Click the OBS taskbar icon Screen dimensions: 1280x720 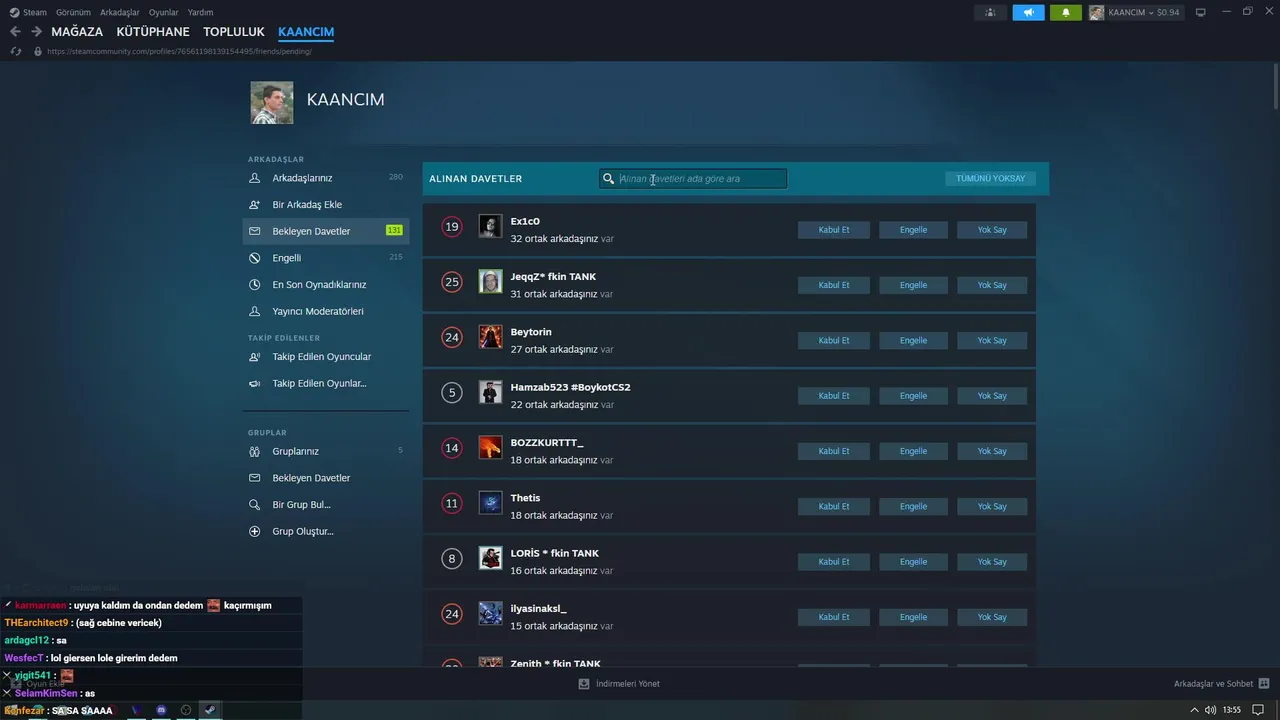click(x=185, y=710)
